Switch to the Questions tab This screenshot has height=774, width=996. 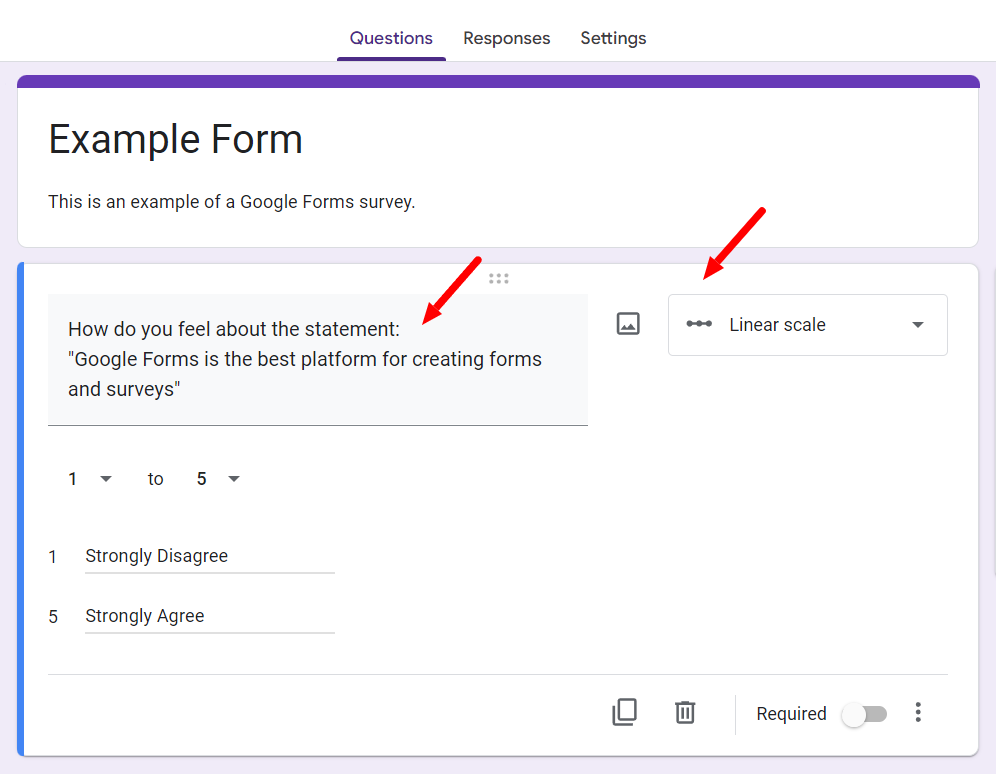point(391,38)
